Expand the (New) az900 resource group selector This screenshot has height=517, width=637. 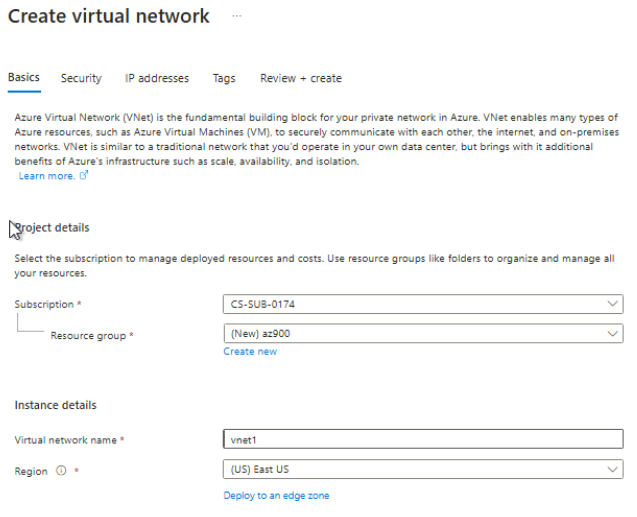click(410, 334)
